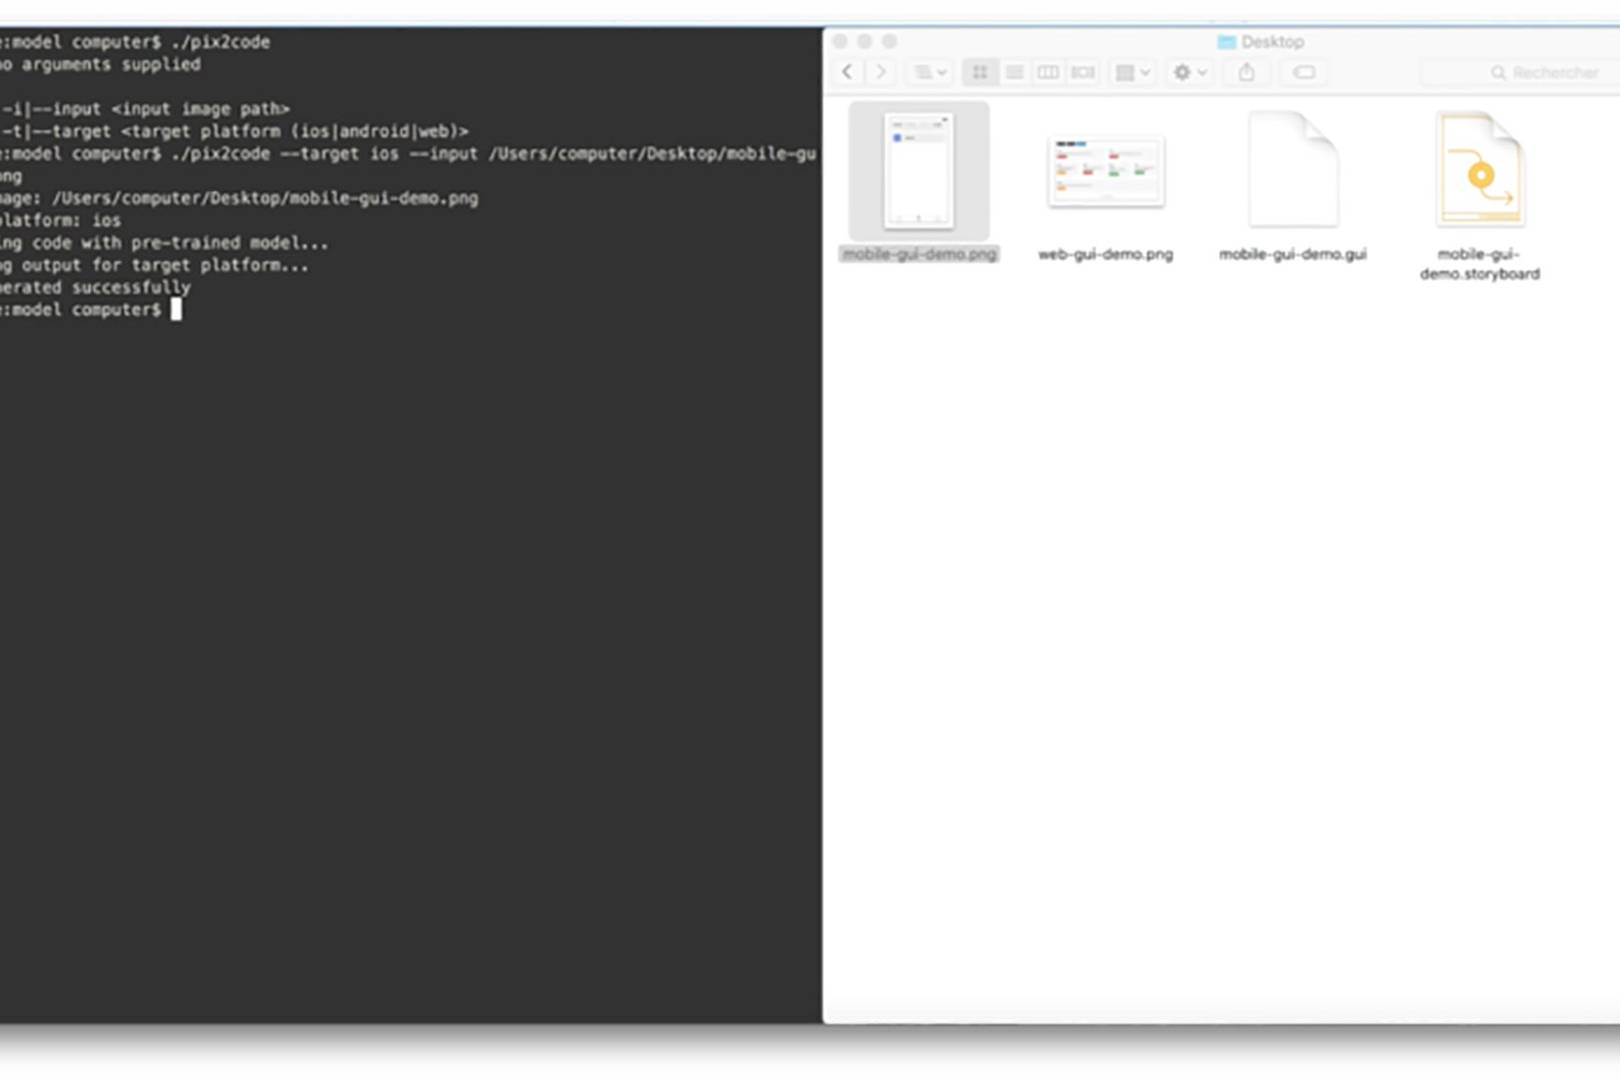Select the icon view mode
Screen dimensions: 1620x1080
click(978, 72)
